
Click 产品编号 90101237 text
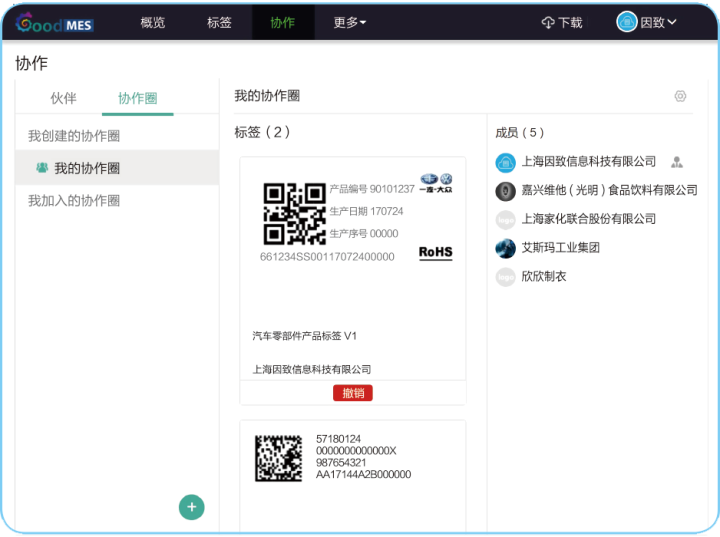click(372, 189)
